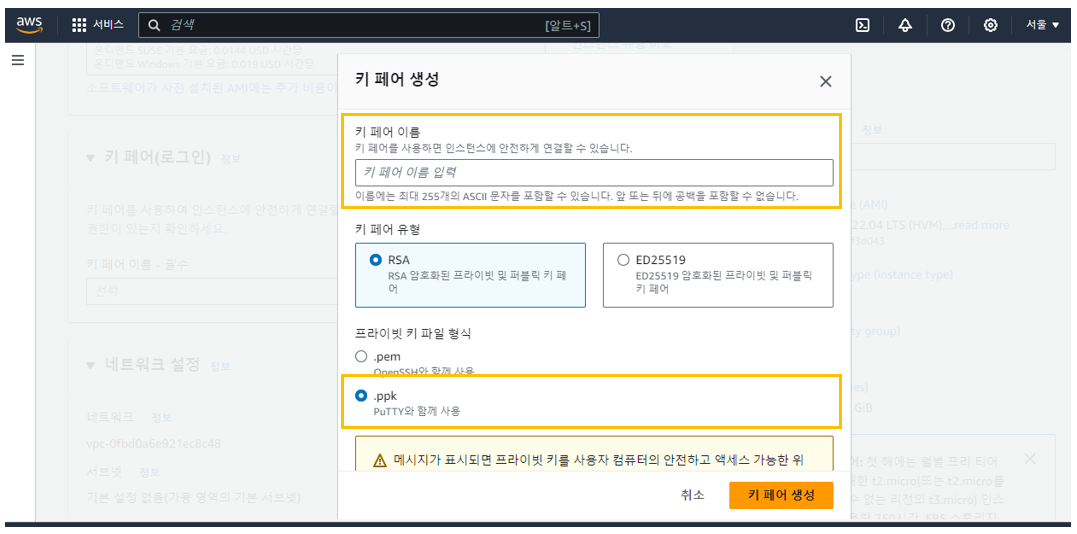Collapse the 네트워크 설정 section
Screen dimensions: 1077x534
(x=91, y=364)
